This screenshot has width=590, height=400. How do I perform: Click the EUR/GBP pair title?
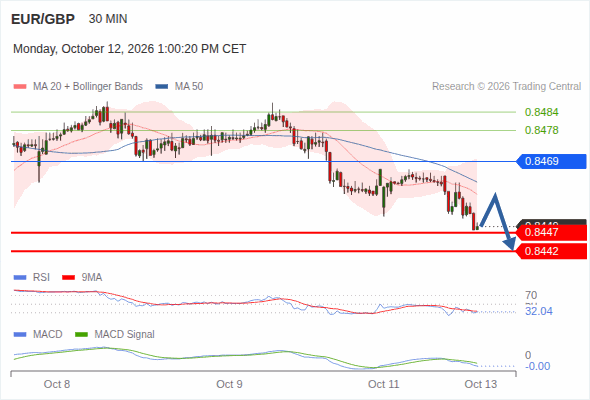43,19
